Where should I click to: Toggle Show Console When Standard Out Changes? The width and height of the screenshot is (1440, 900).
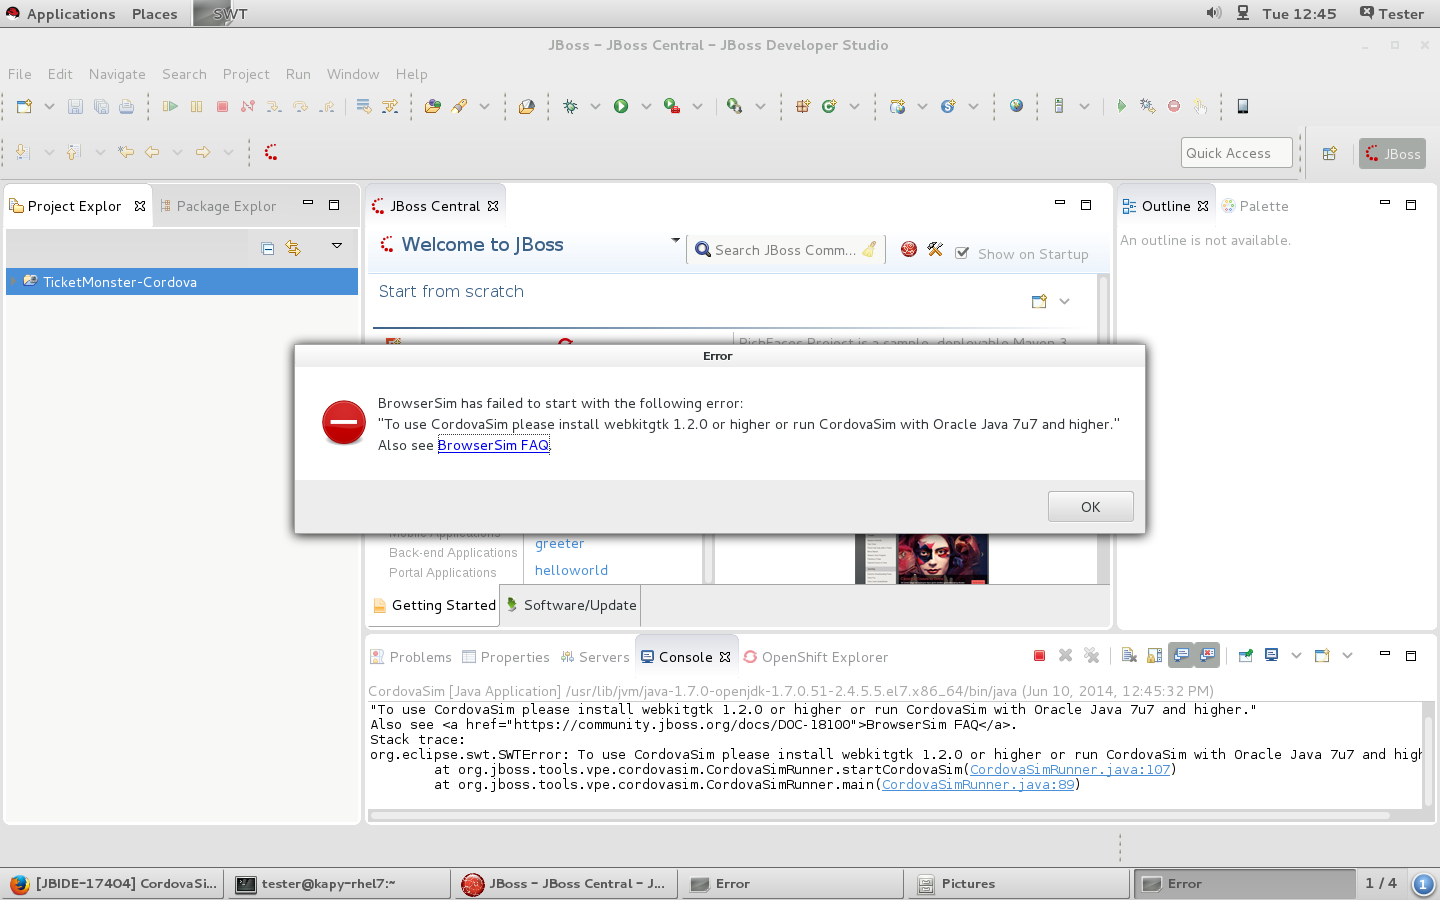click(x=1182, y=656)
